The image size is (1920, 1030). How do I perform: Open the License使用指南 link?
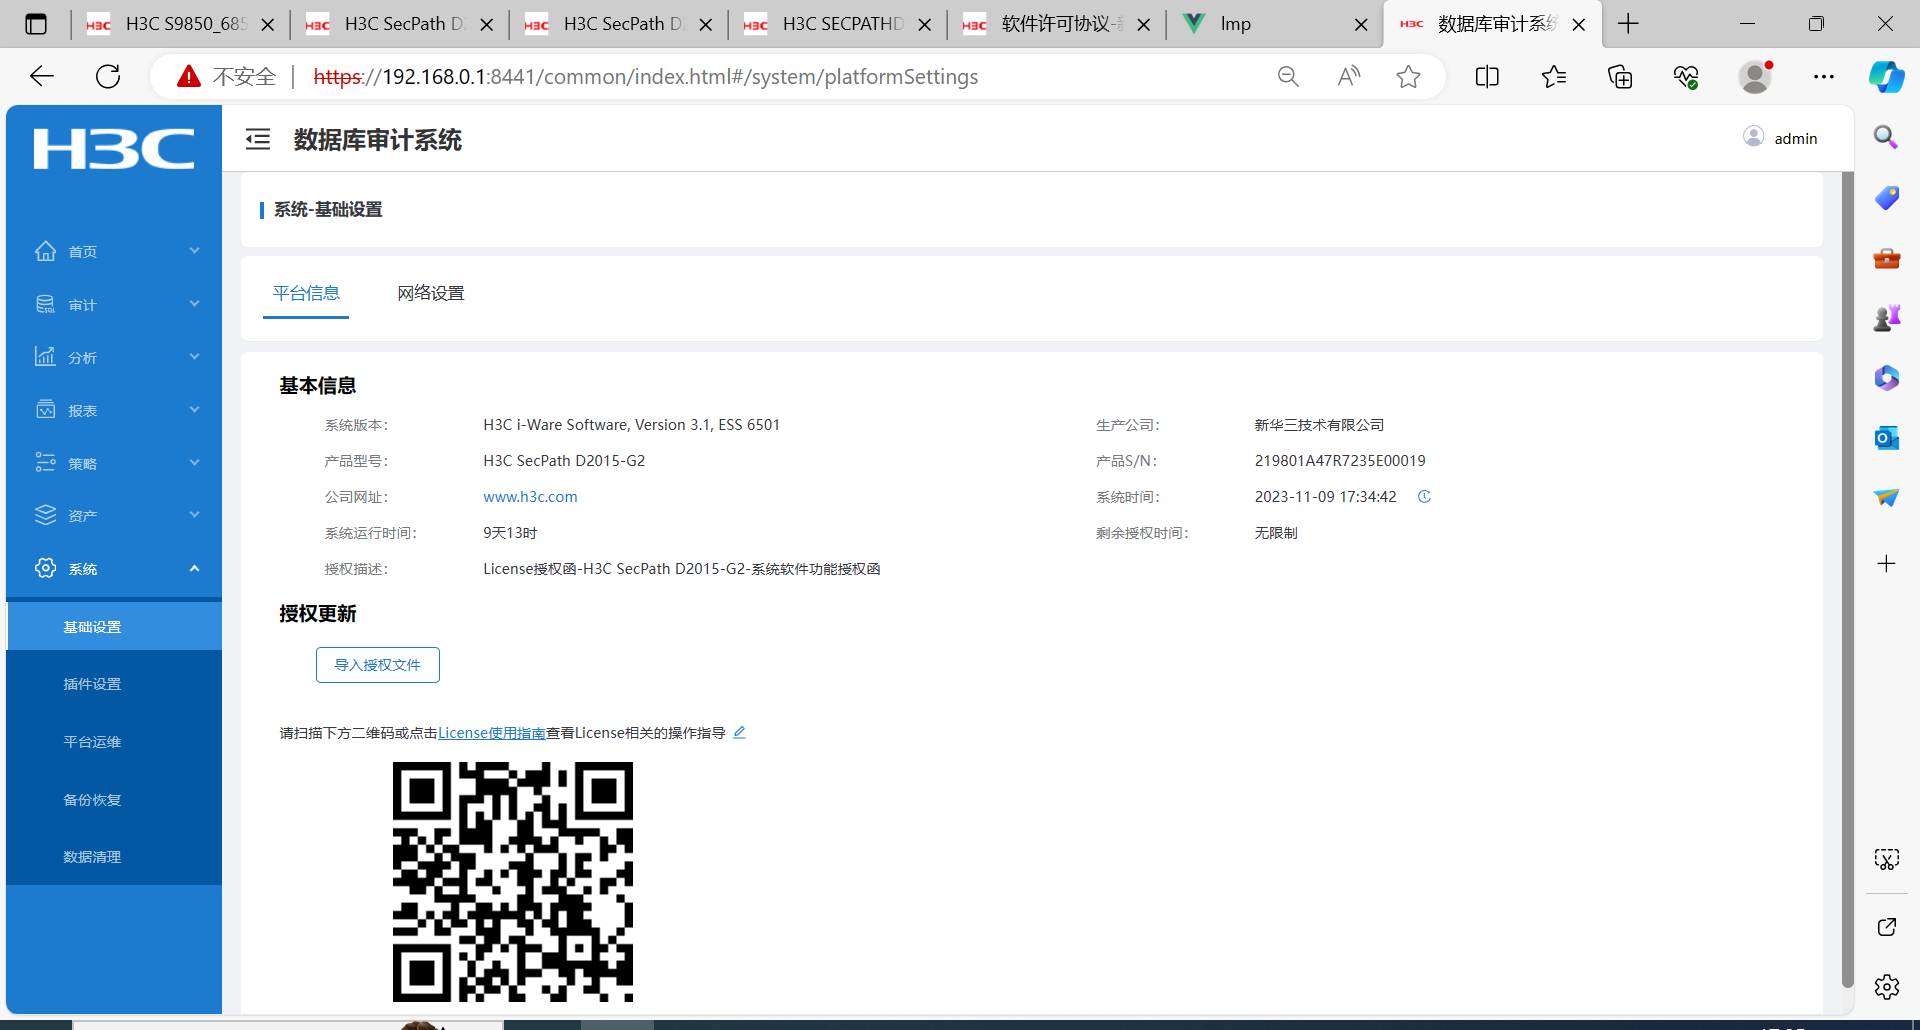pos(492,733)
